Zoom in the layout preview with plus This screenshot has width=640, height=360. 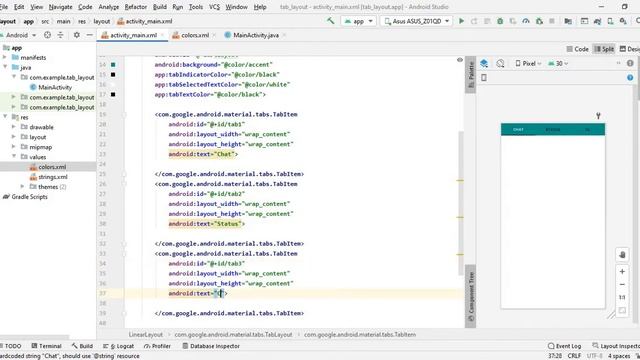pos(622,271)
